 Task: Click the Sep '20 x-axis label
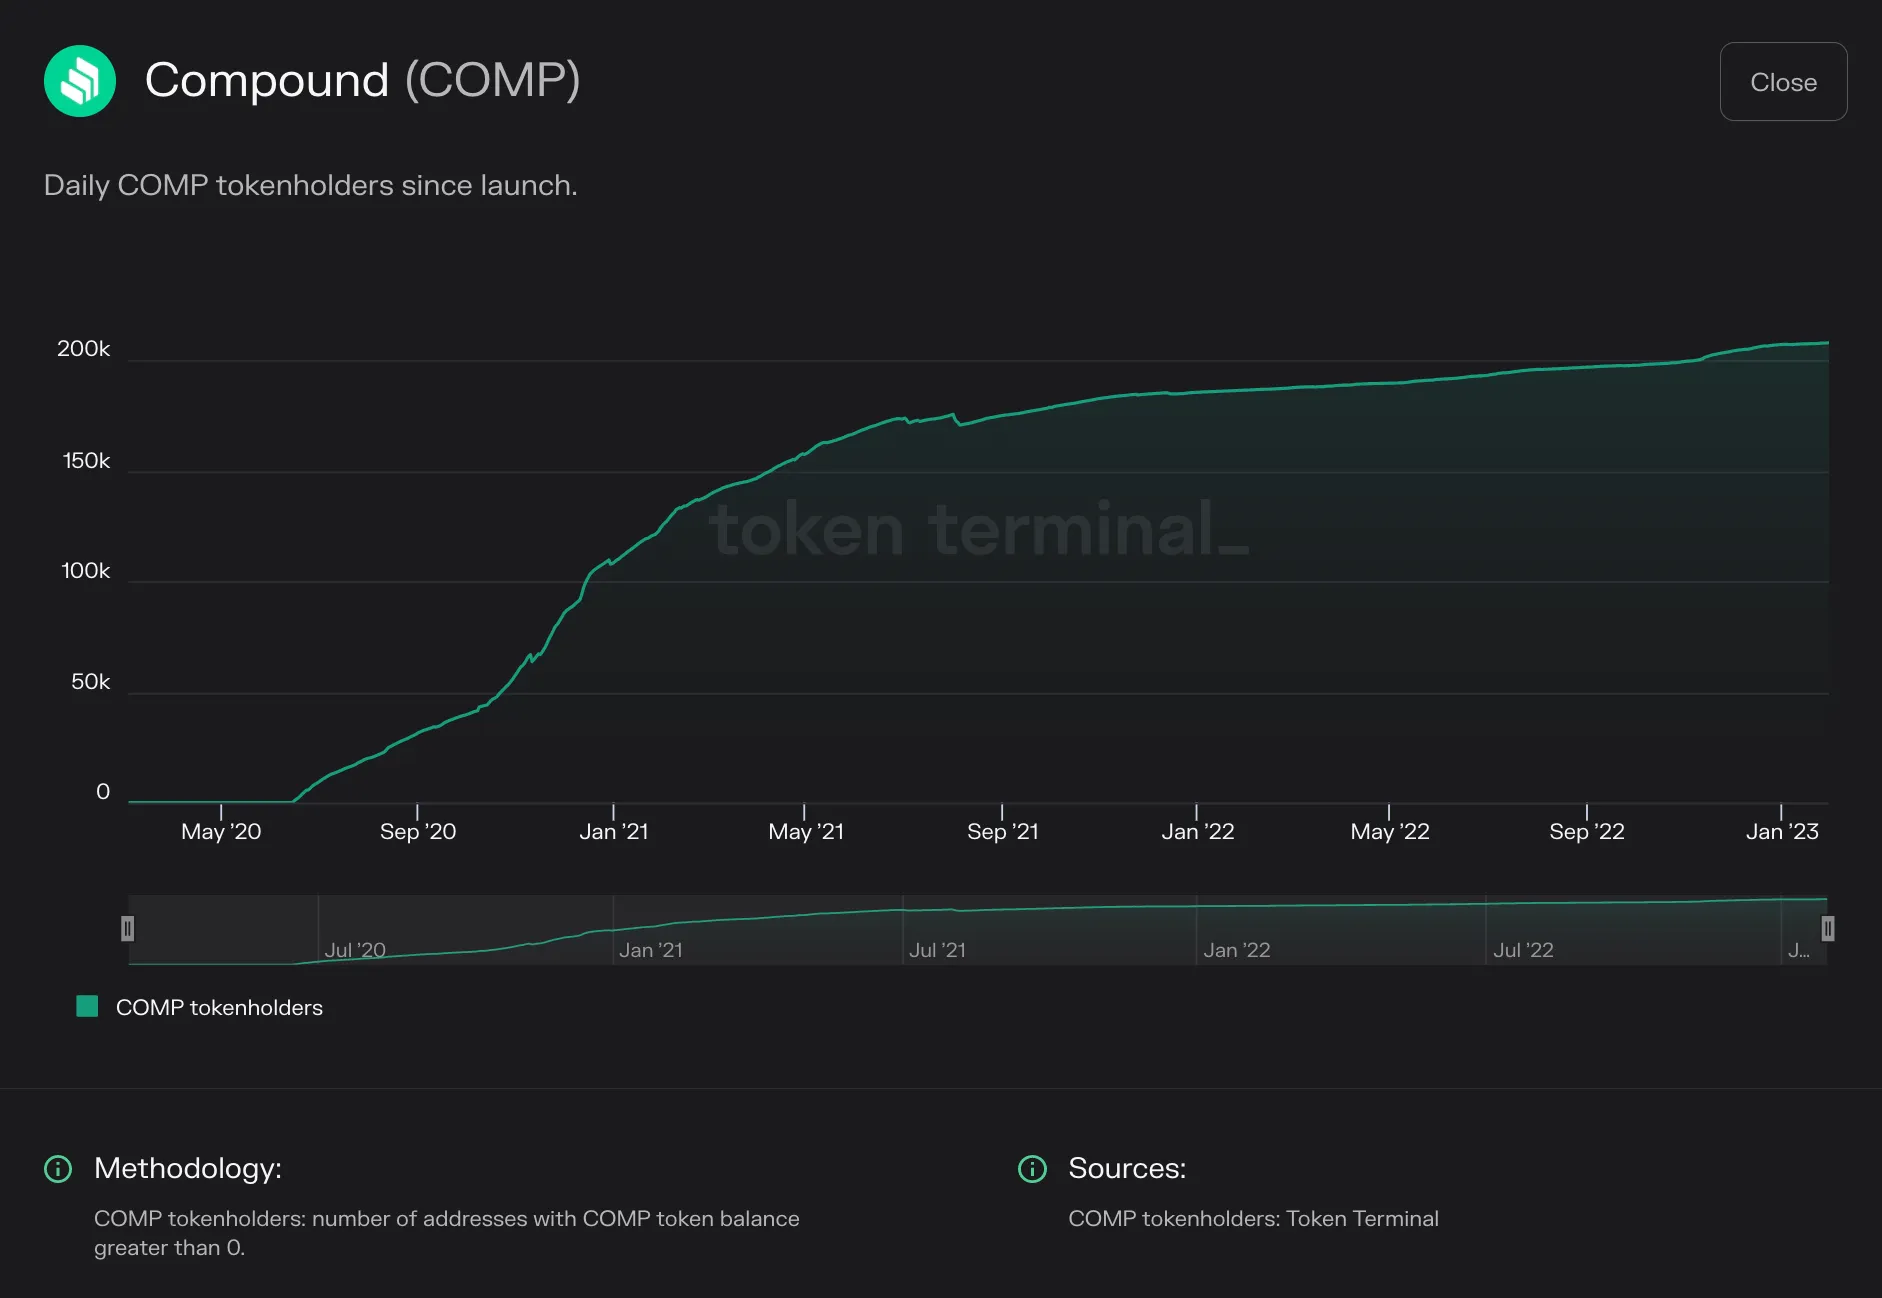tap(418, 831)
